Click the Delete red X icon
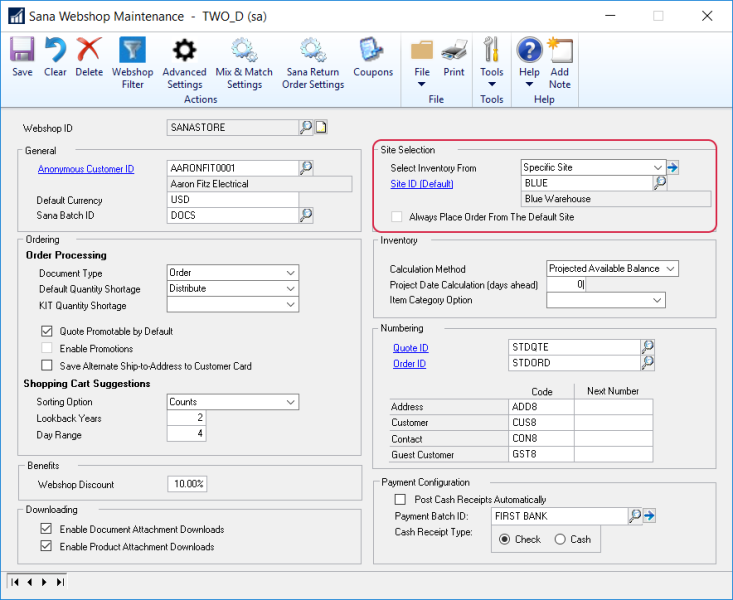Viewport: 733px width, 600px height. point(89,50)
